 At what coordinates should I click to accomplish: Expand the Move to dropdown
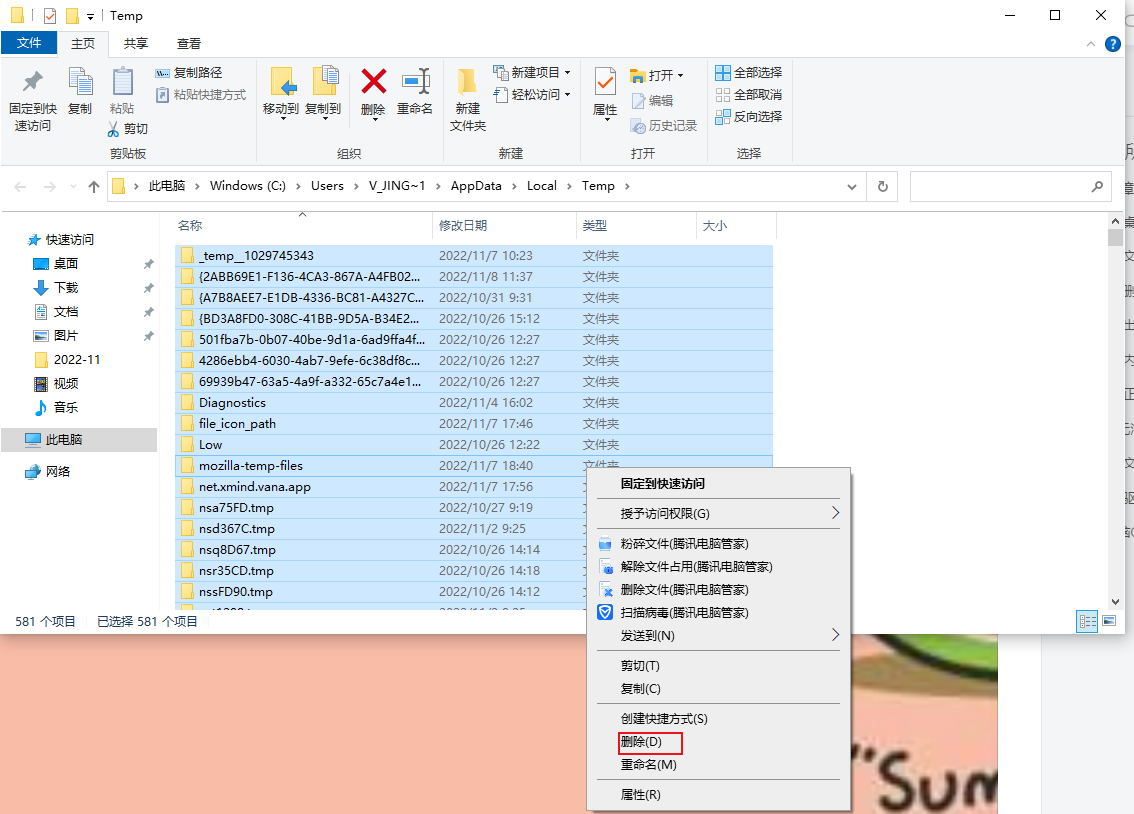(281, 118)
